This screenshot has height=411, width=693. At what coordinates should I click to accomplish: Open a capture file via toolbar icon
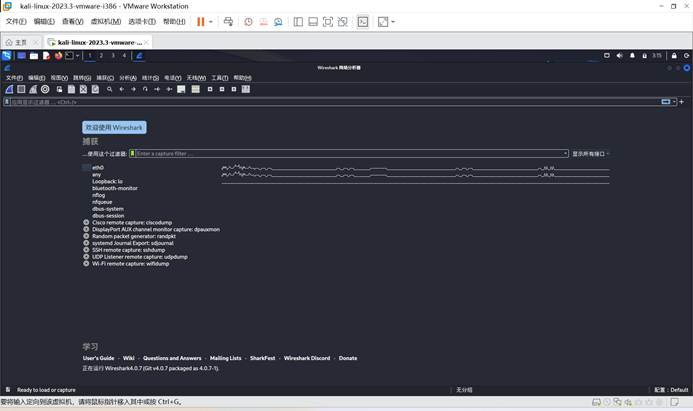(59, 89)
